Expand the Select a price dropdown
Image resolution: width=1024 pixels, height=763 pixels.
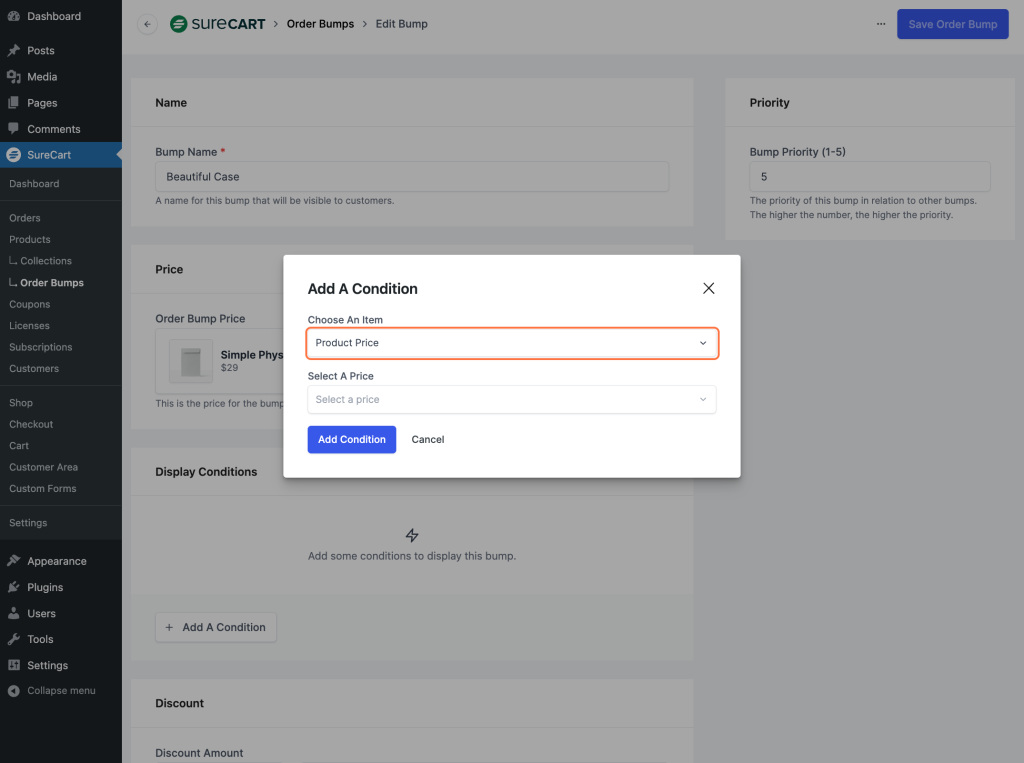(x=512, y=400)
